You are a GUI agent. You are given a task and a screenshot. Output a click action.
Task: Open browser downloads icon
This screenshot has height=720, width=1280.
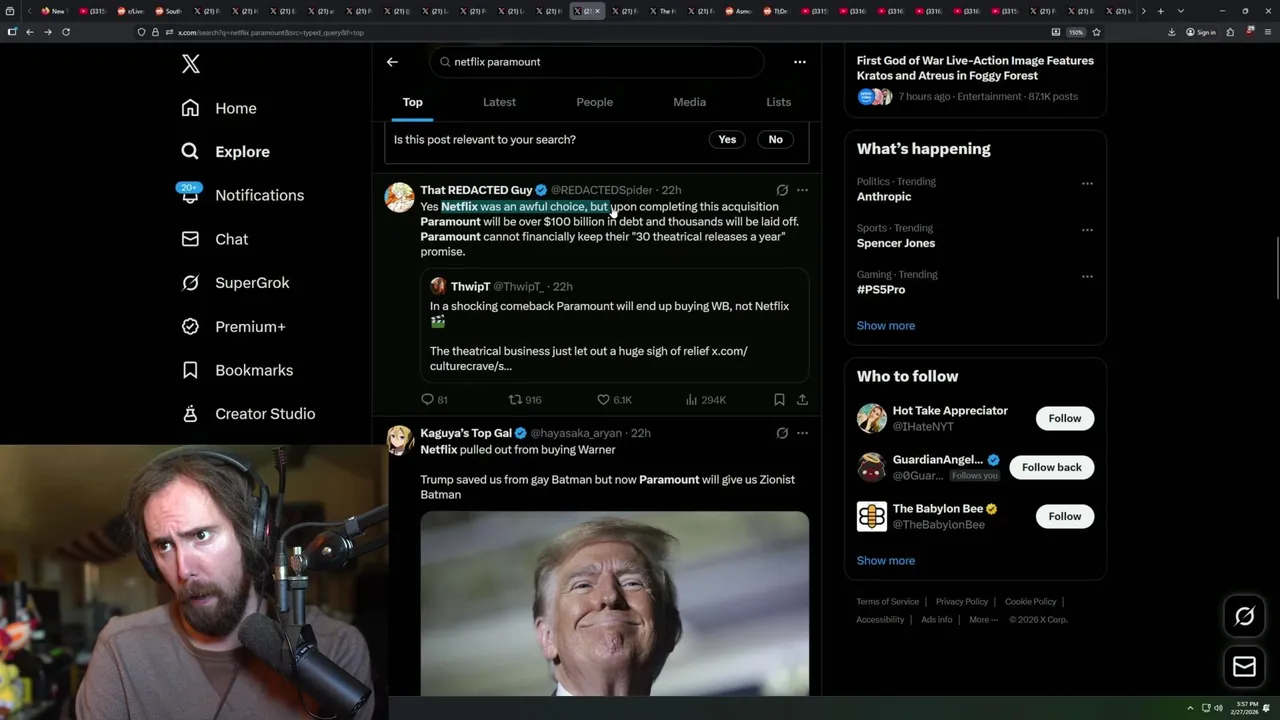point(1171,32)
